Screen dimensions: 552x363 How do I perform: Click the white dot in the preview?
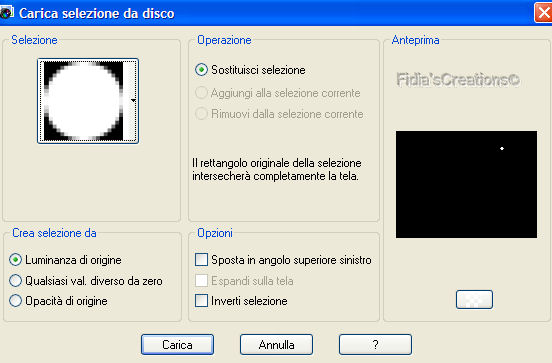[x=502, y=149]
